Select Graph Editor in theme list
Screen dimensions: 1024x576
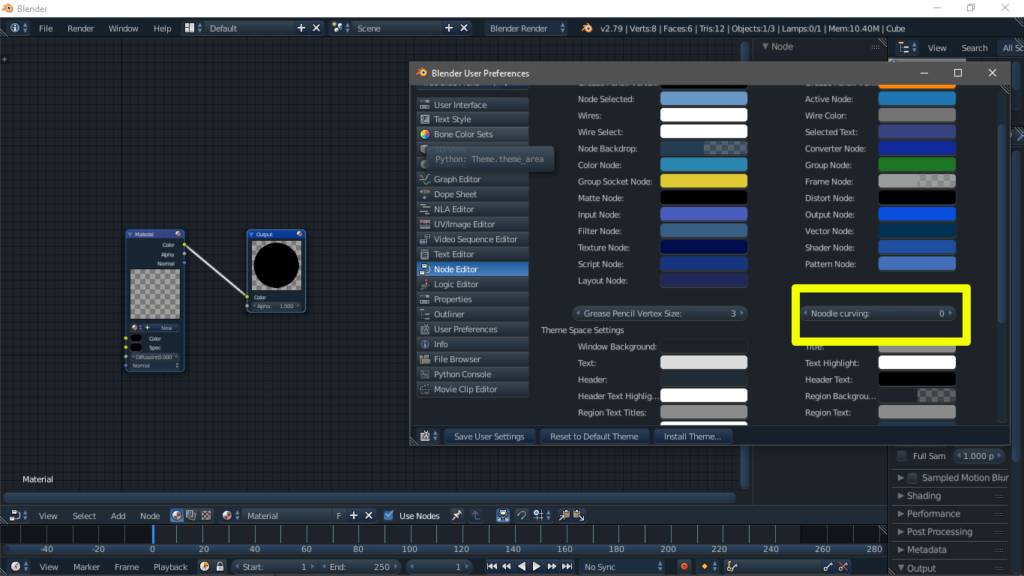(472, 179)
